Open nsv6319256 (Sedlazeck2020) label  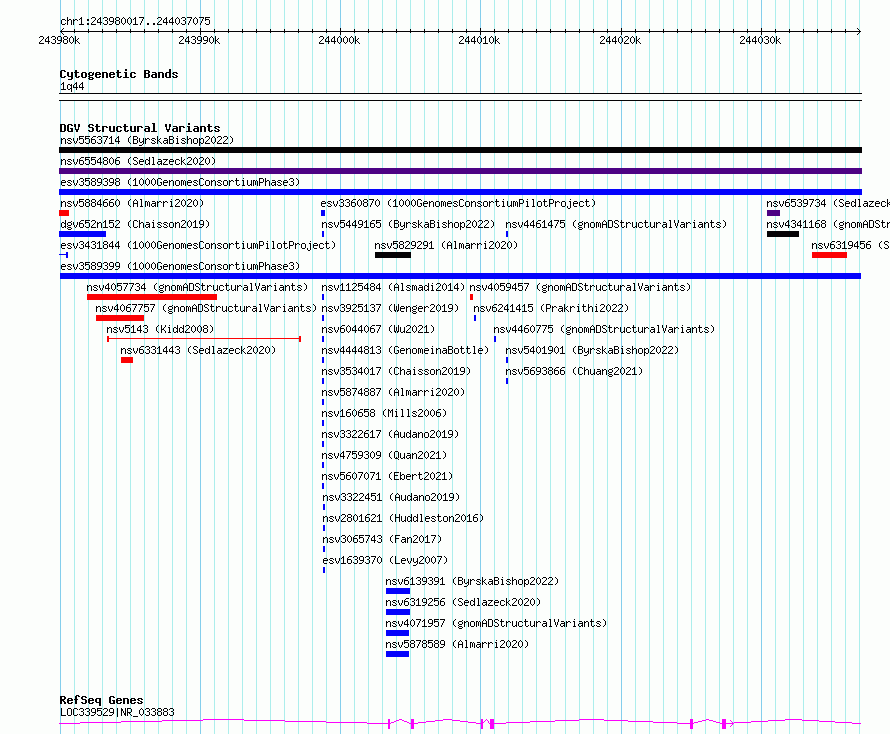pos(463,602)
